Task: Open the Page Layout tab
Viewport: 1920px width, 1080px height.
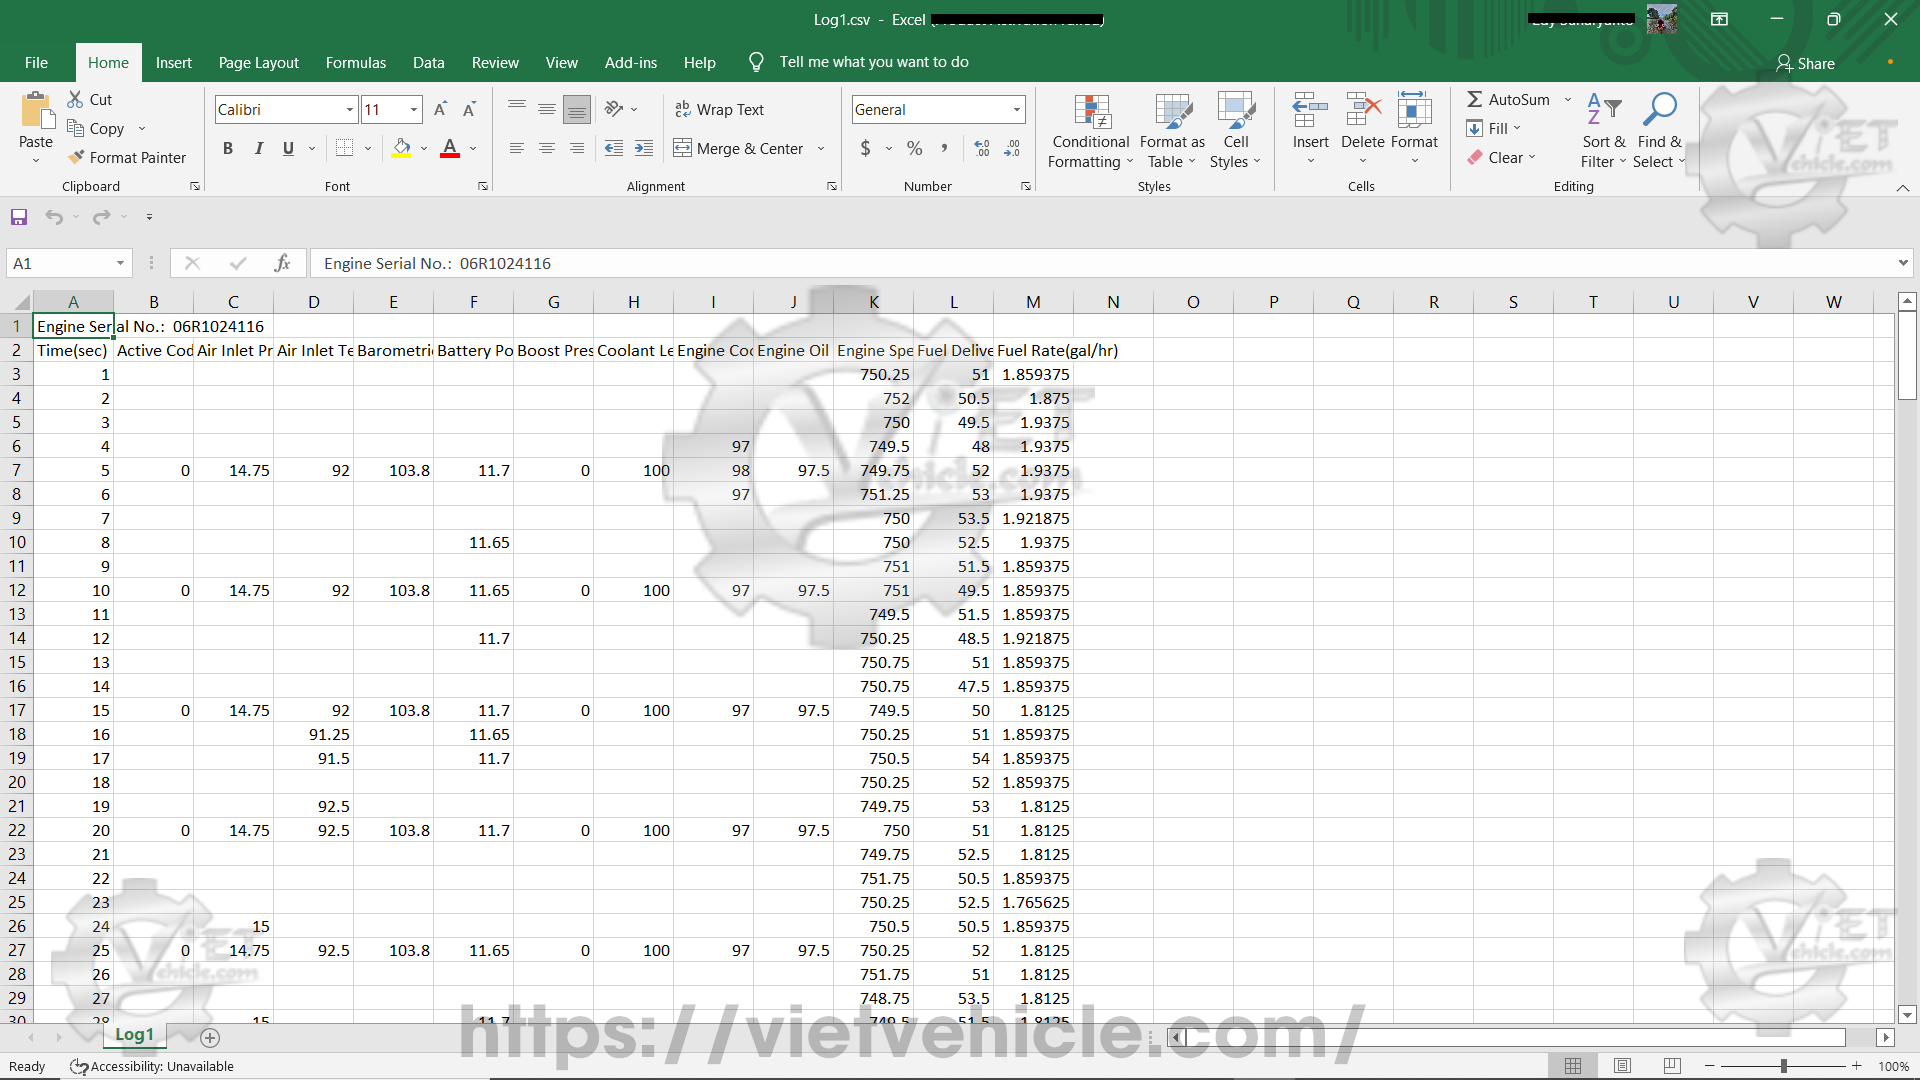Action: (x=258, y=62)
